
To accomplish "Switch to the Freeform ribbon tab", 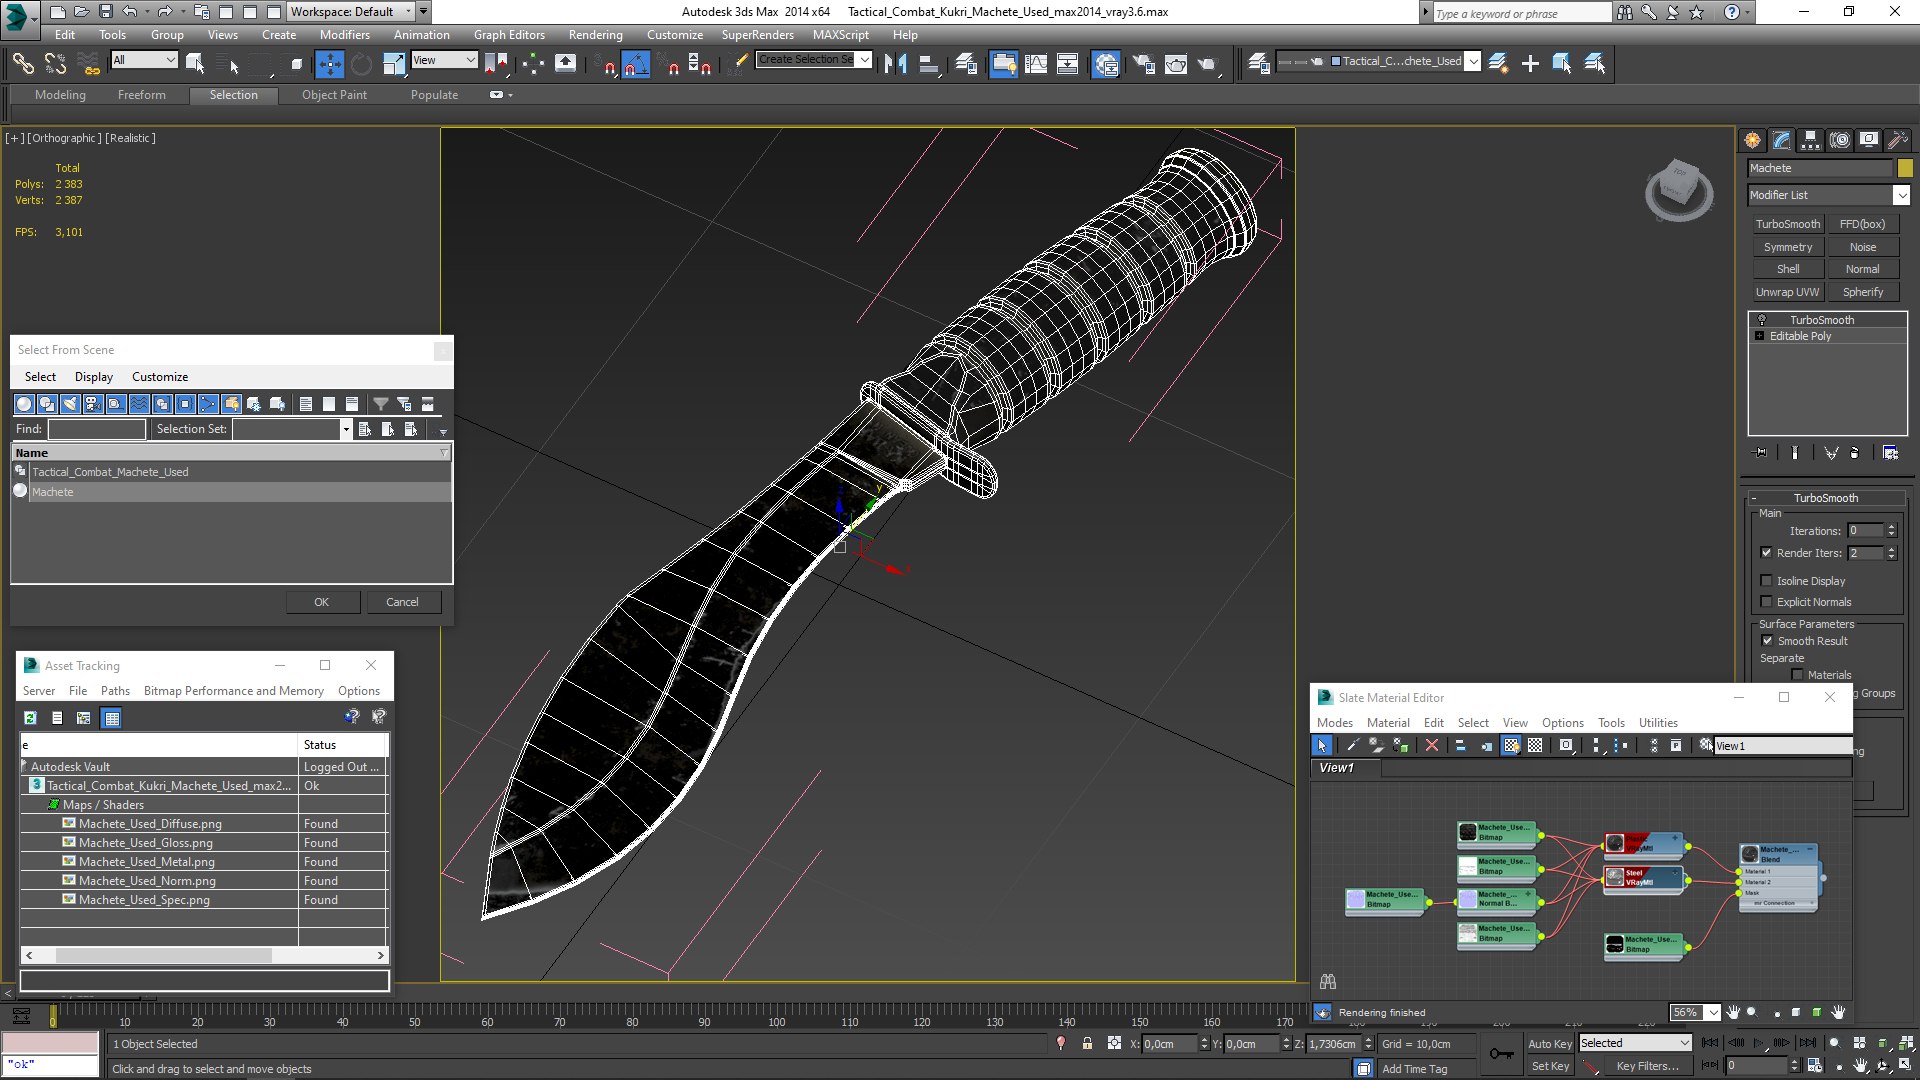I will click(x=142, y=95).
